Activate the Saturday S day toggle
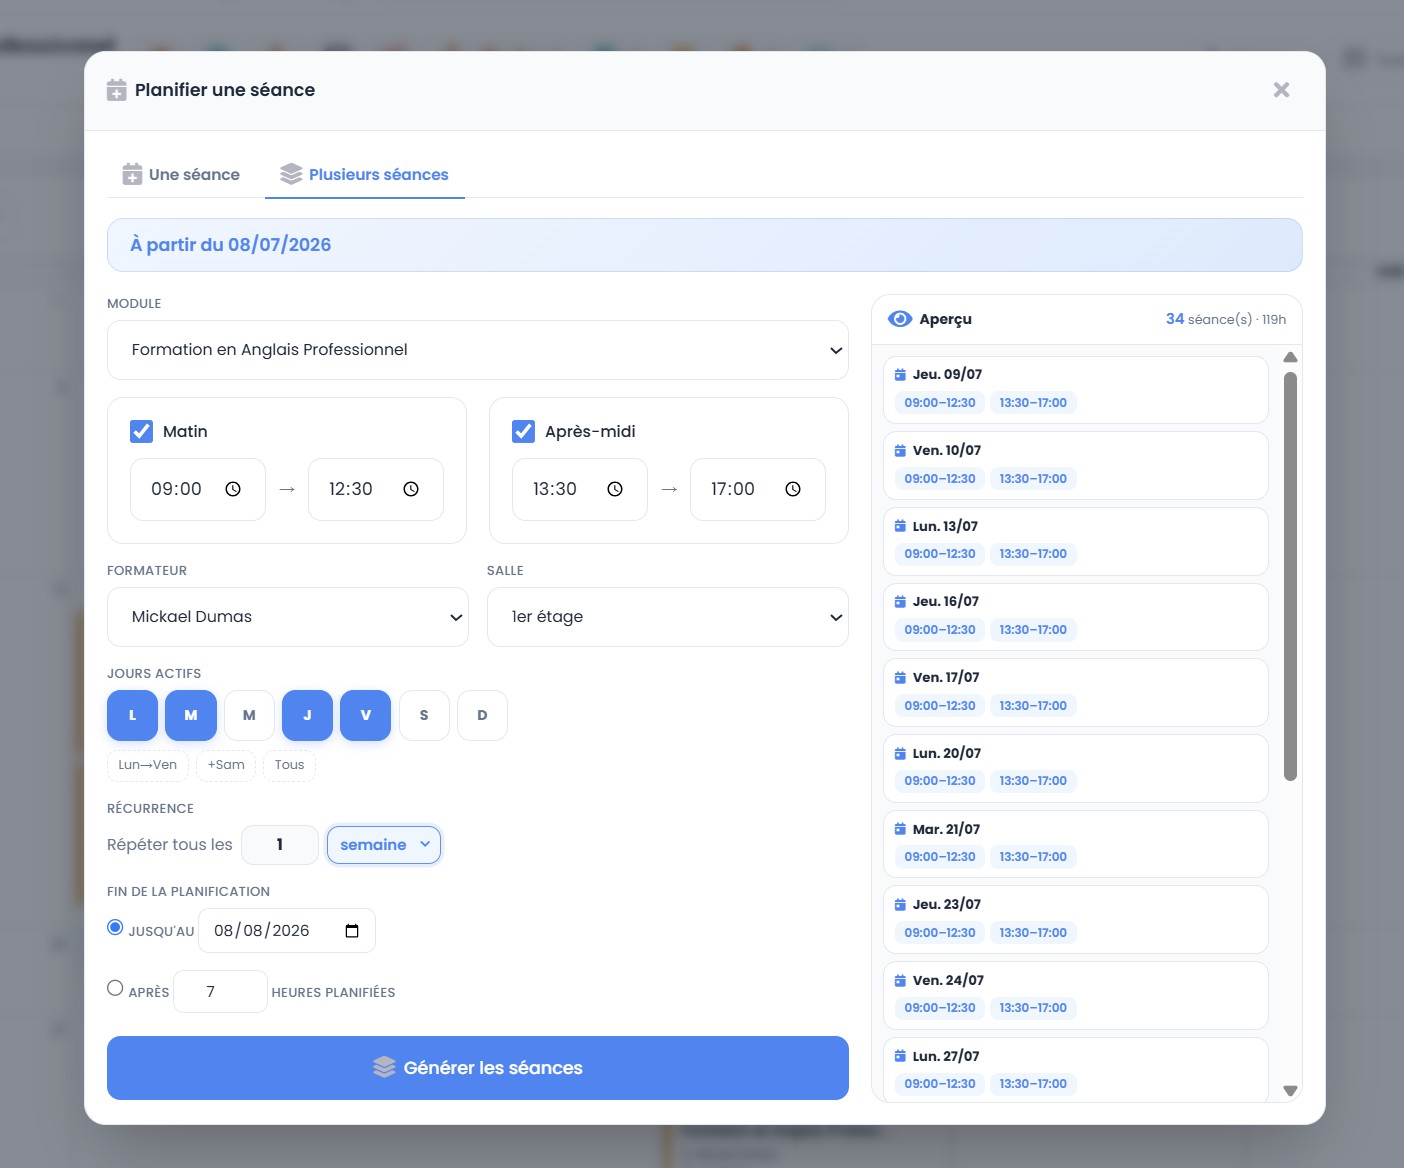1404x1168 pixels. tap(424, 716)
